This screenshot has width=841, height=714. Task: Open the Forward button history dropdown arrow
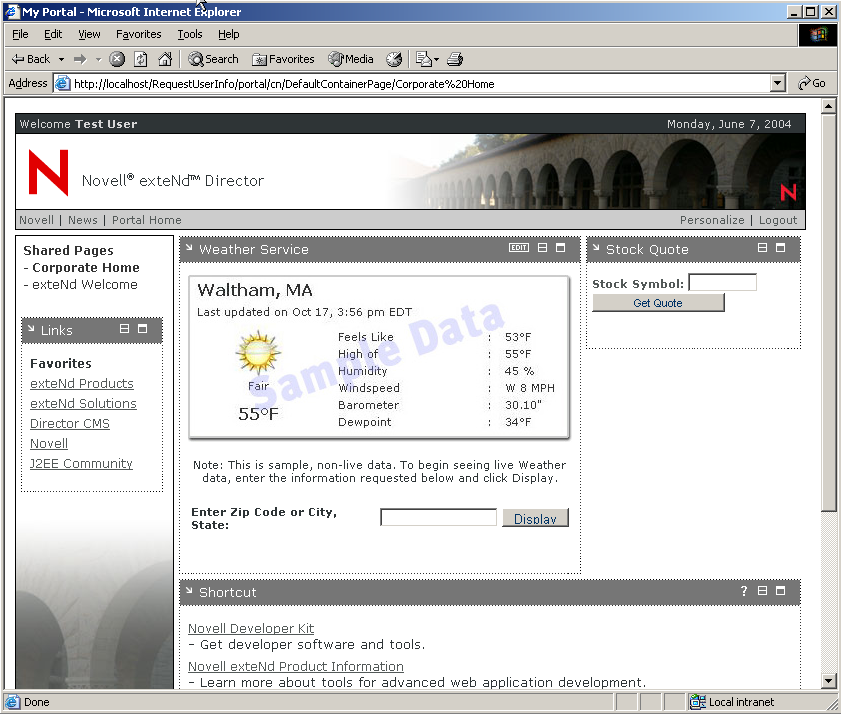(x=98, y=59)
